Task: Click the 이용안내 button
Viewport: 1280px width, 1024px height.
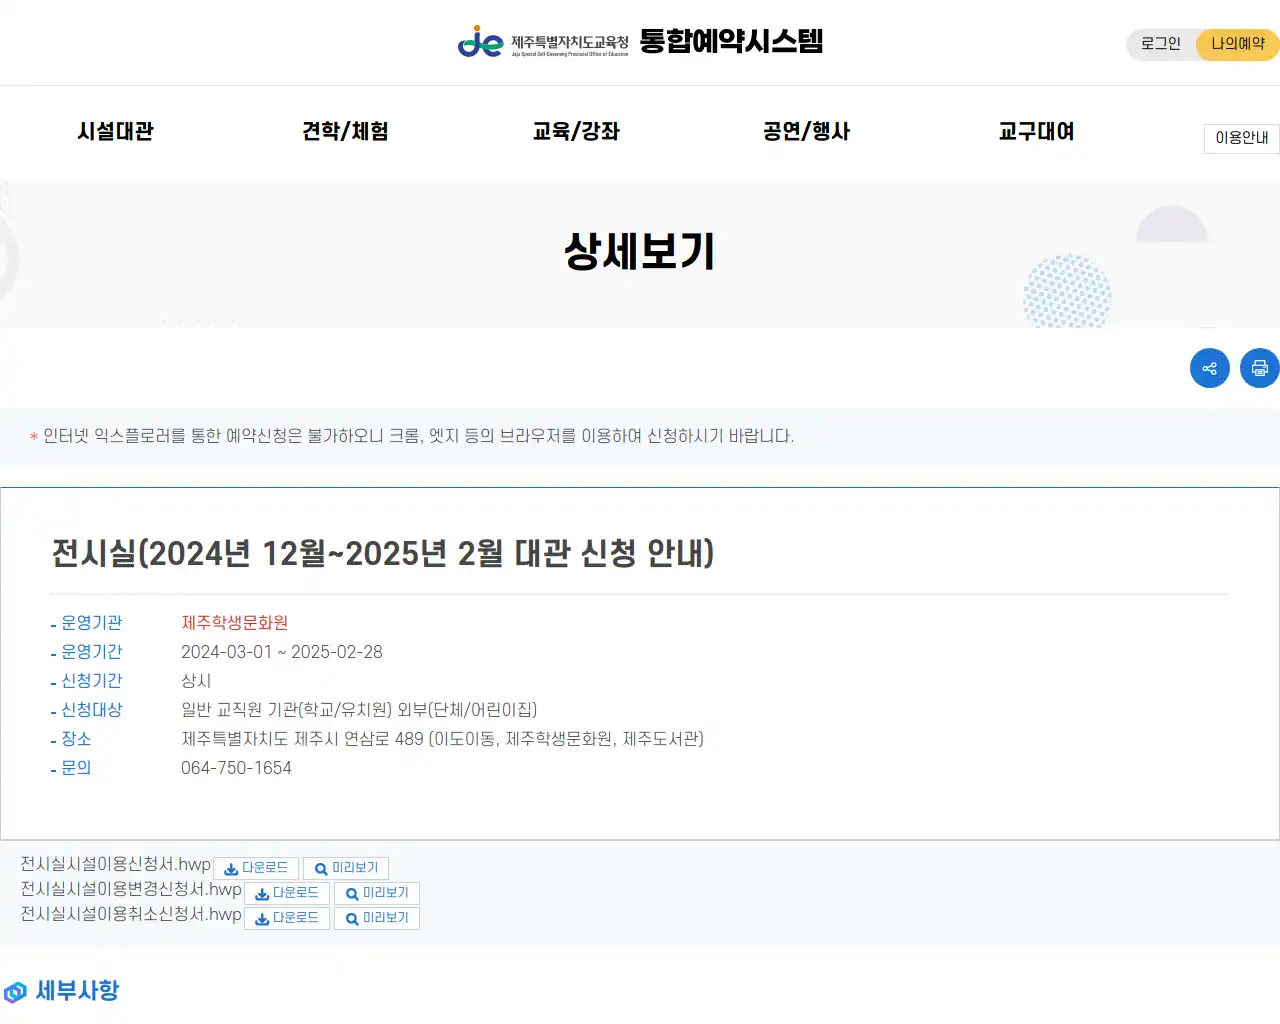Action: click(x=1242, y=138)
